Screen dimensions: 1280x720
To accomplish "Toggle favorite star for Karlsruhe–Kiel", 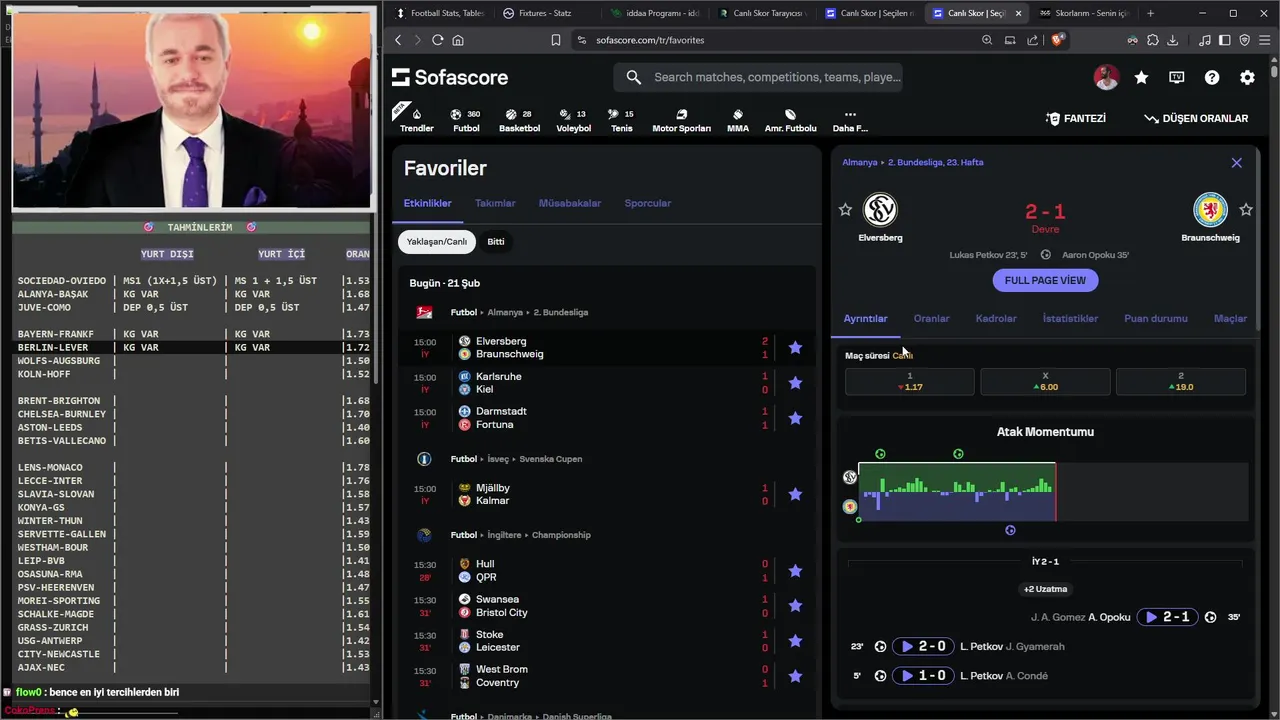I will click(x=795, y=383).
